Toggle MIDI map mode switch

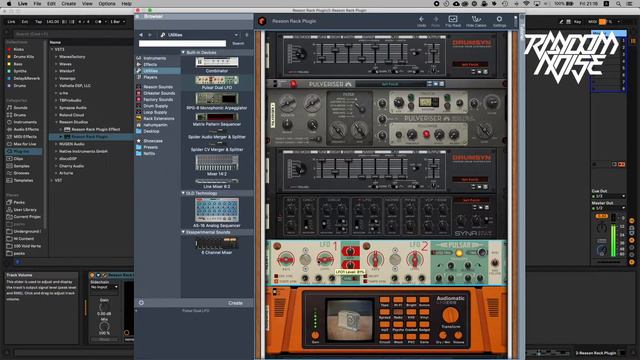(592, 22)
